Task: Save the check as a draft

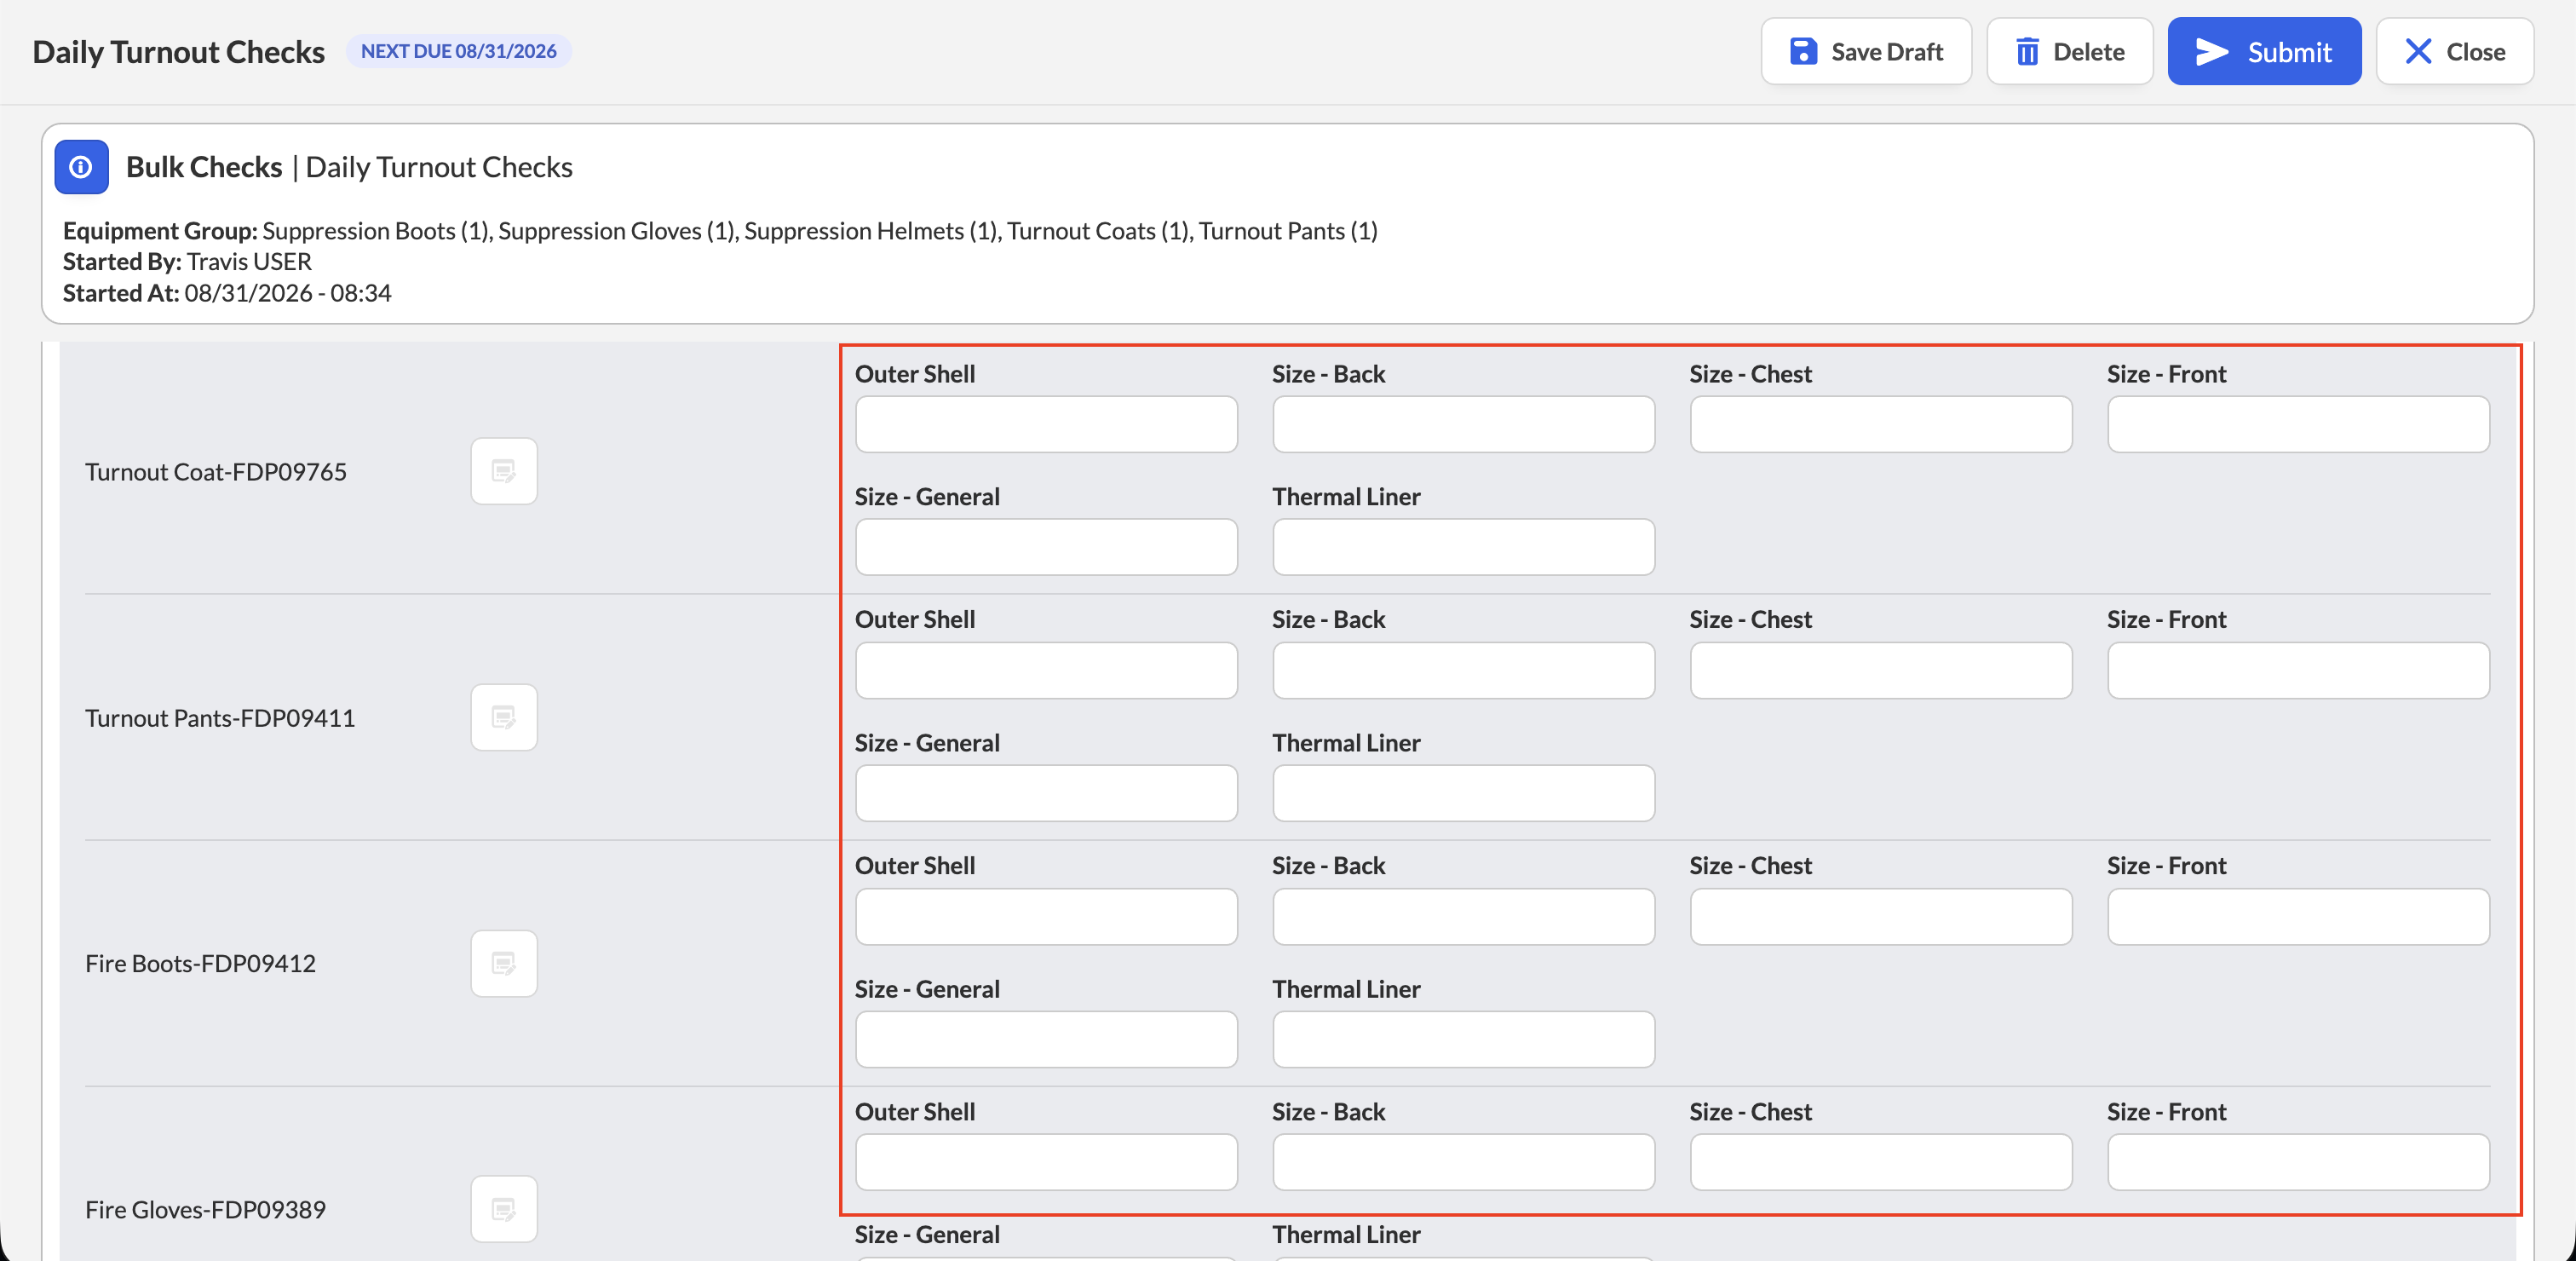Action: coord(1866,51)
